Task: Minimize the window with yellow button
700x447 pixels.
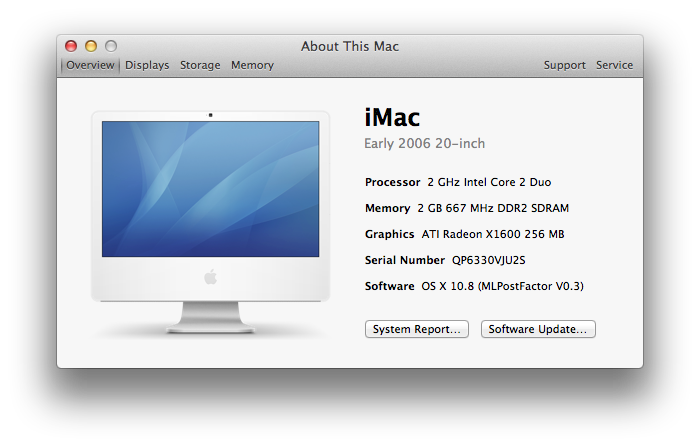Action: click(x=91, y=46)
